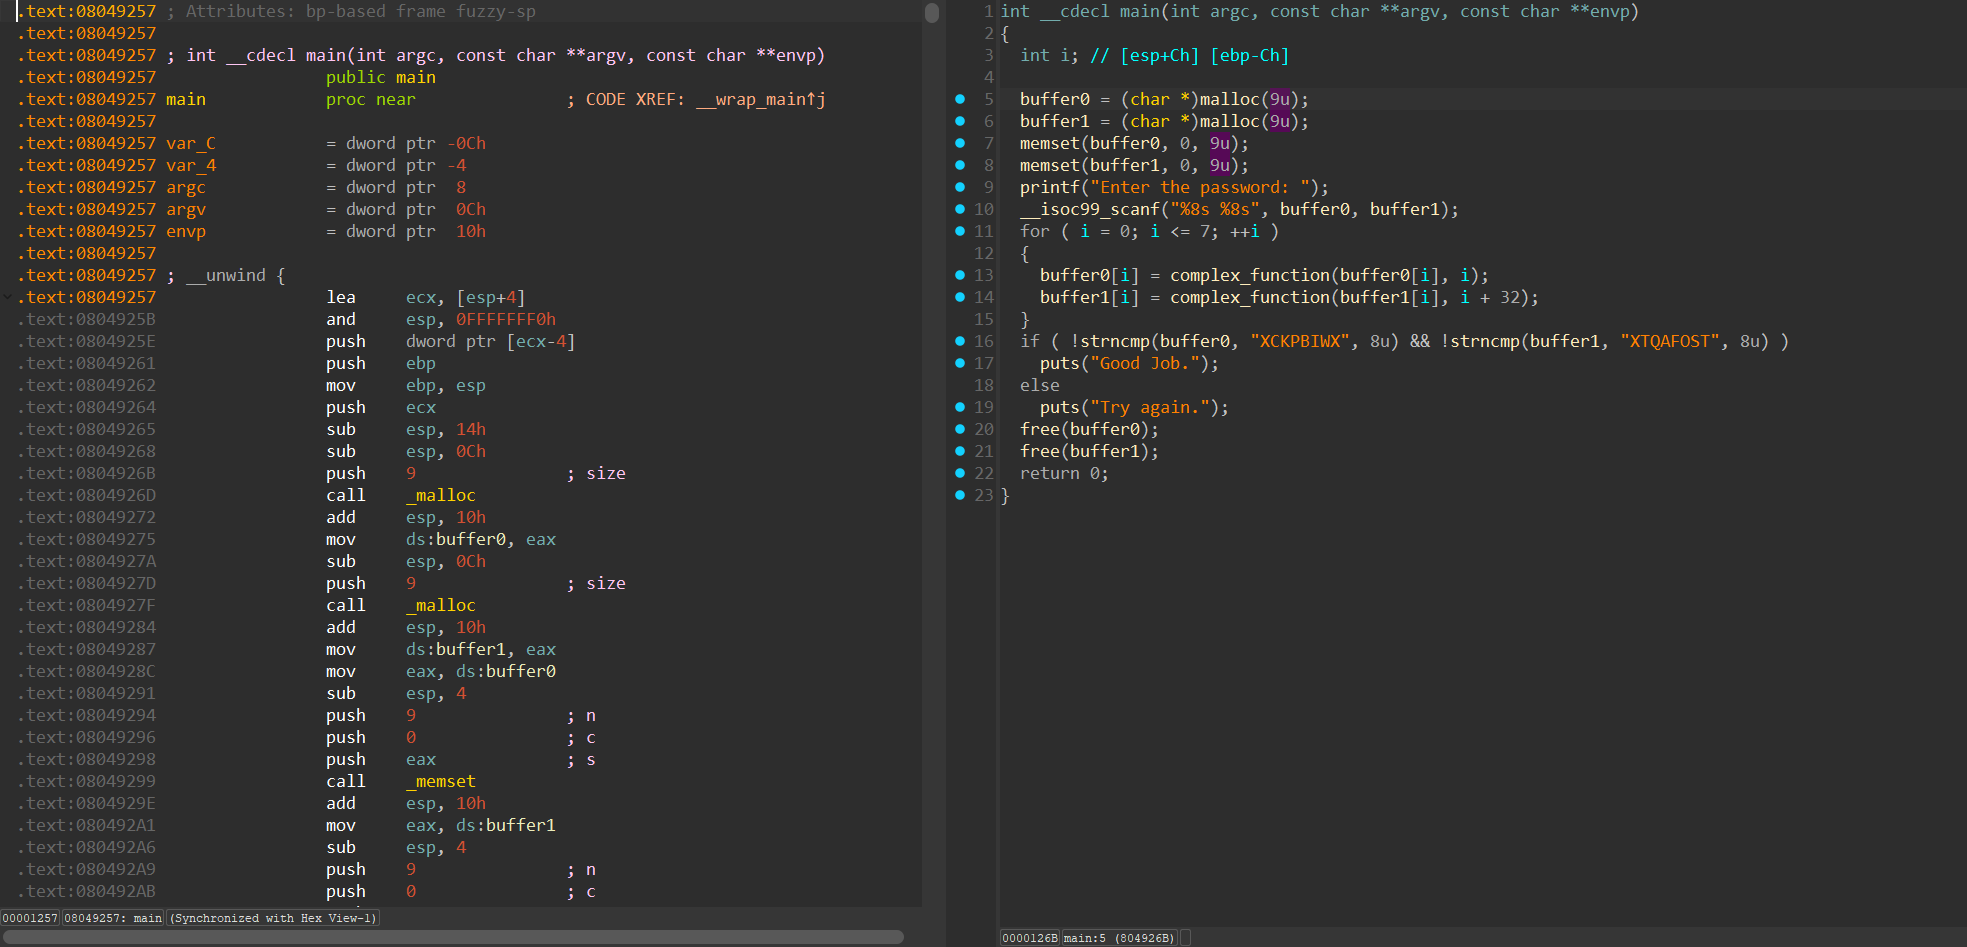Screen dimensions: 1967x947
Task: Click 'dword ptr [ecx-4]' push operand
Action: tap(491, 341)
